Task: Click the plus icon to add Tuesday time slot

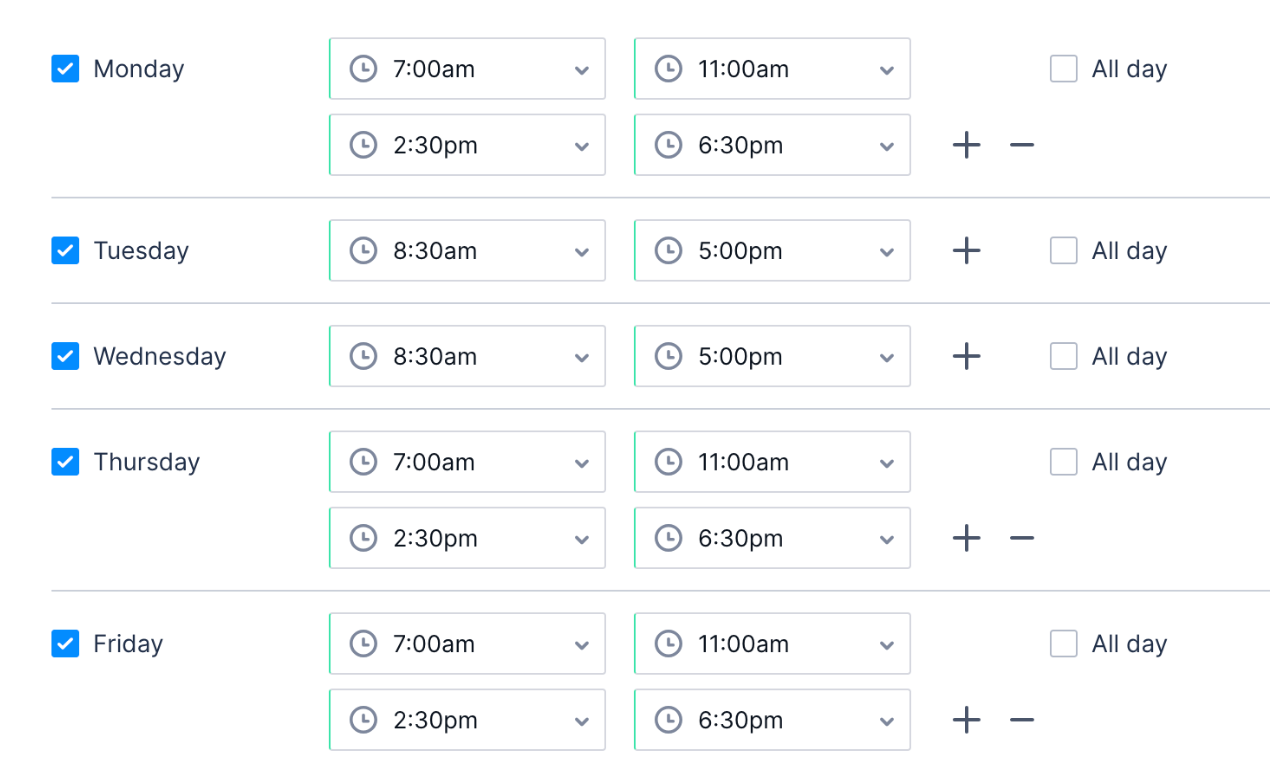Action: 966,250
